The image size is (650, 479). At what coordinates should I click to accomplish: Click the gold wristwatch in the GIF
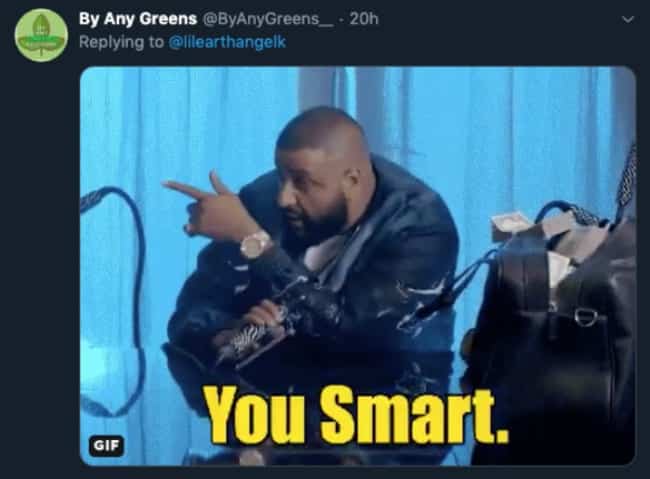click(255, 245)
